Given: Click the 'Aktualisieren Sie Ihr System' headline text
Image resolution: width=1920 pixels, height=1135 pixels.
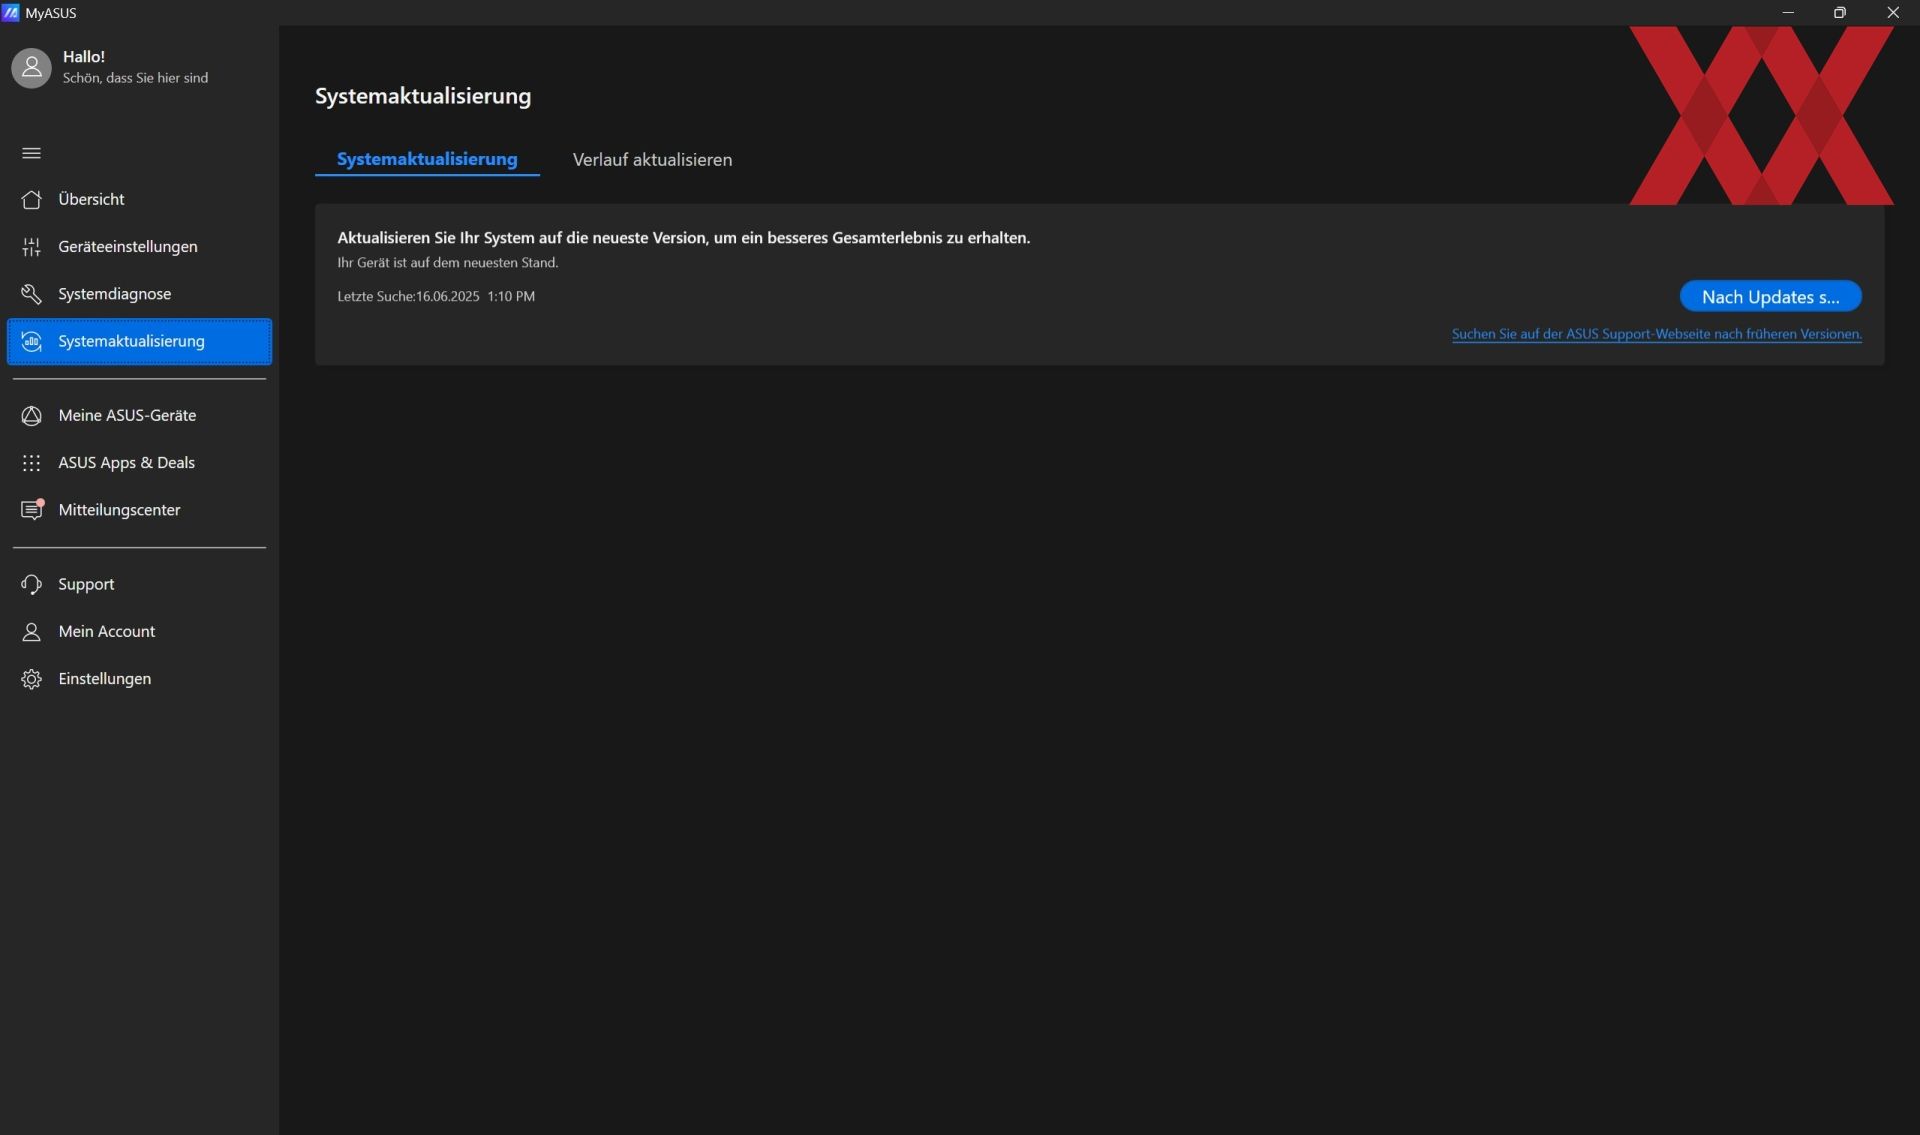Looking at the screenshot, I should point(683,238).
